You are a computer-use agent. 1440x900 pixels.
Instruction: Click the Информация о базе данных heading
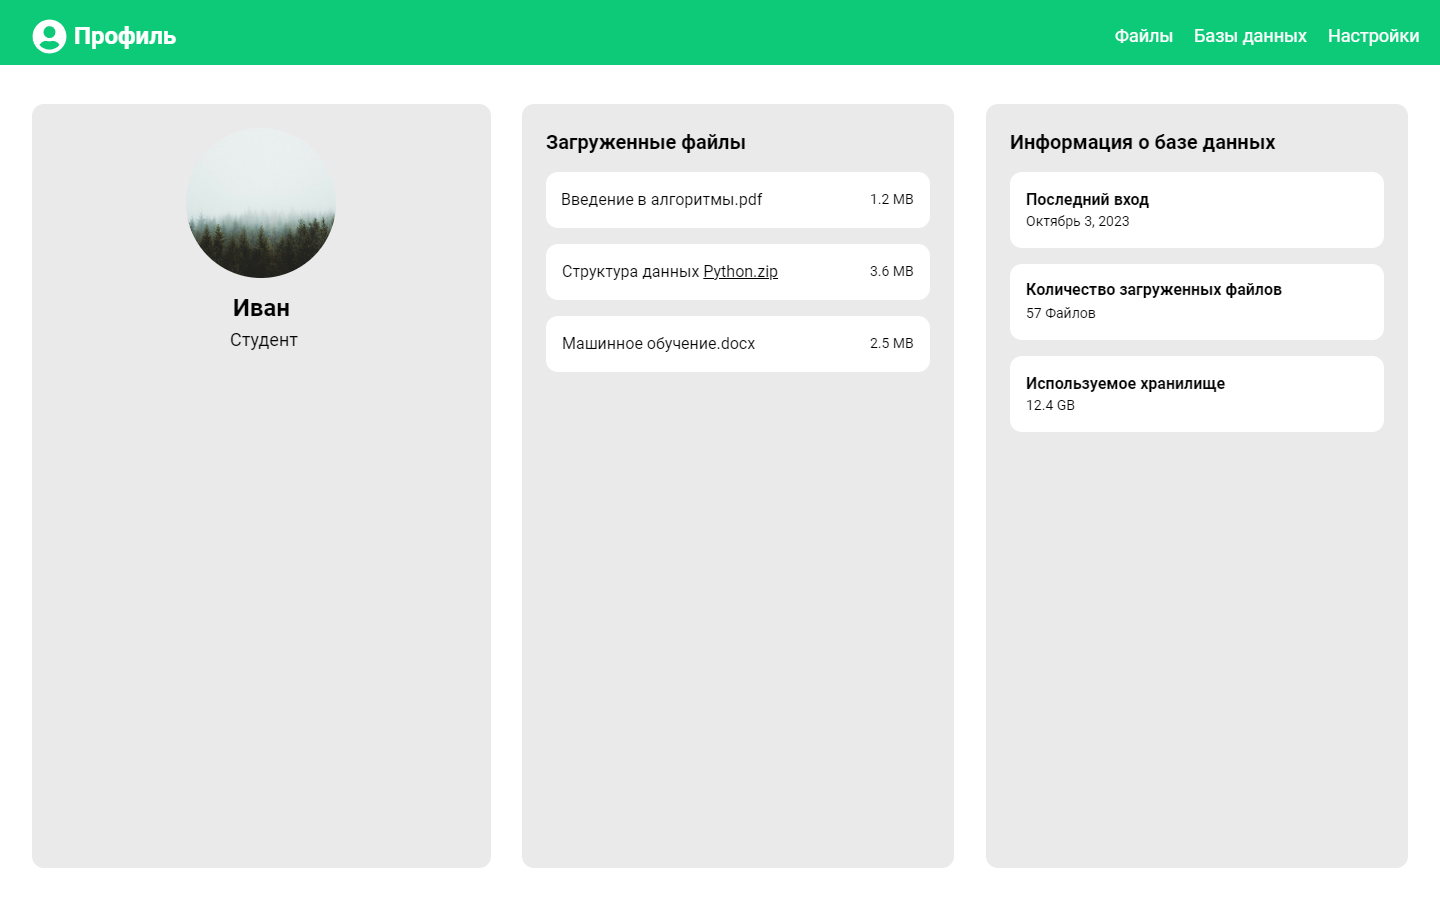tap(1142, 142)
